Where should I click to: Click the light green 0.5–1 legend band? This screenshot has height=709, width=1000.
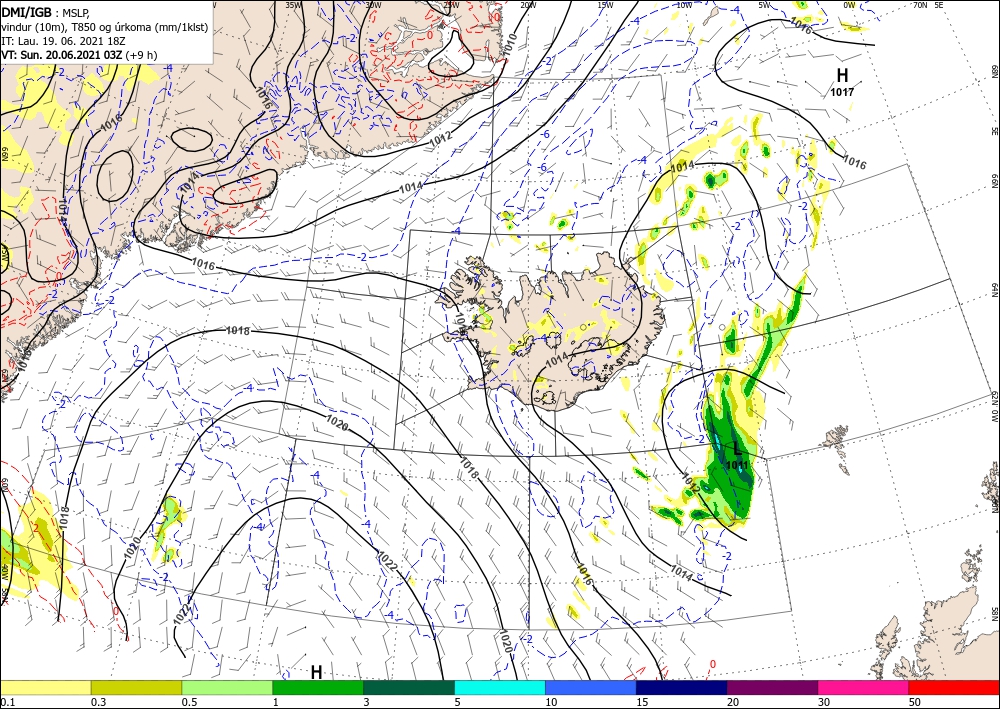227,687
